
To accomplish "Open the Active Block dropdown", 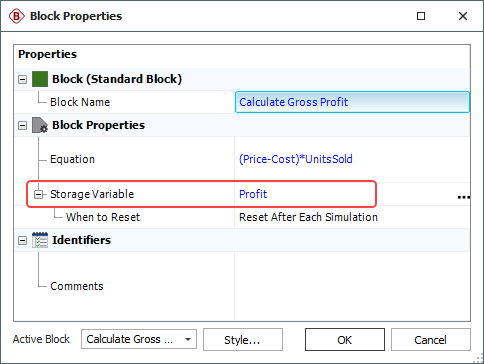I will pyautogui.click(x=139, y=339).
